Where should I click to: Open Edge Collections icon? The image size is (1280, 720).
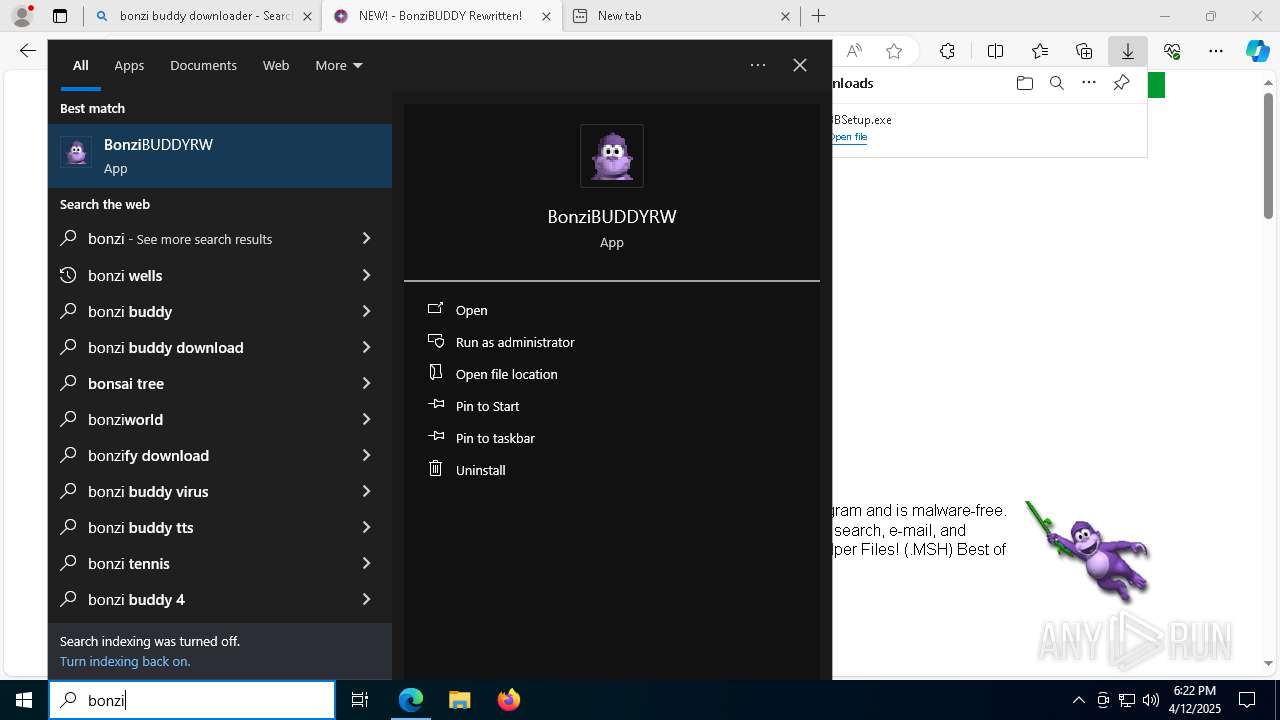pos(1084,51)
